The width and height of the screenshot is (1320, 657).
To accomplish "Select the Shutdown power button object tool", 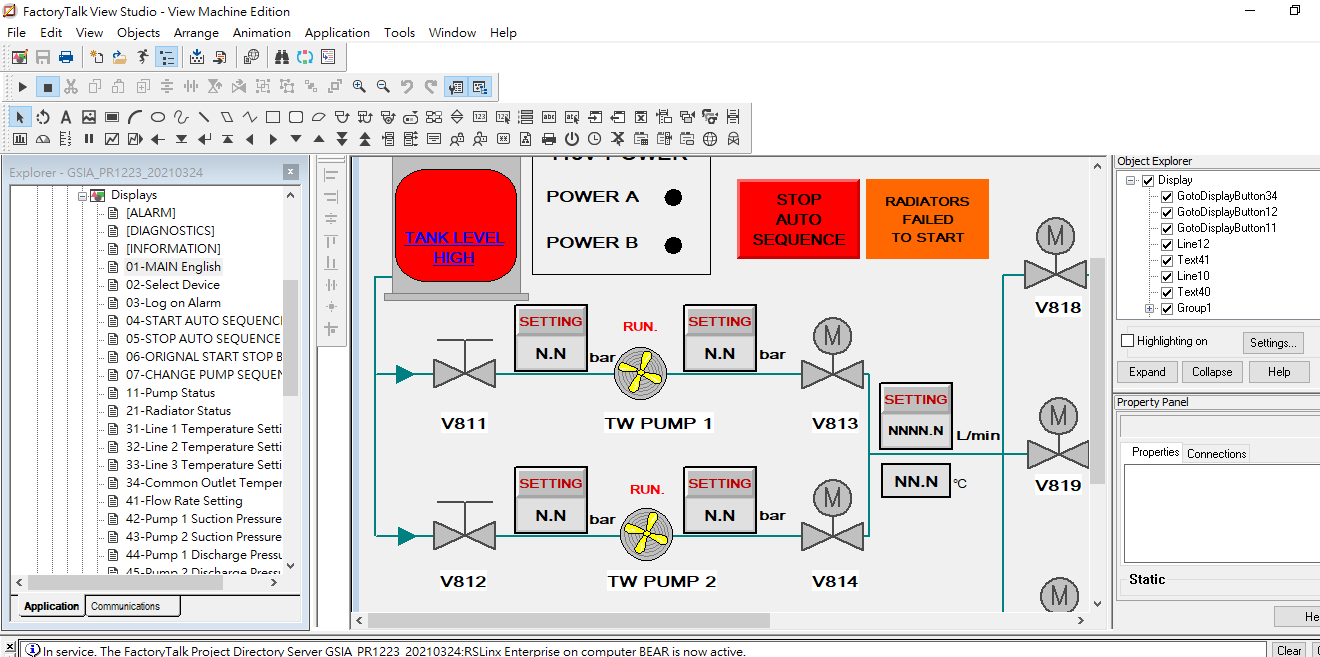I will (x=572, y=139).
